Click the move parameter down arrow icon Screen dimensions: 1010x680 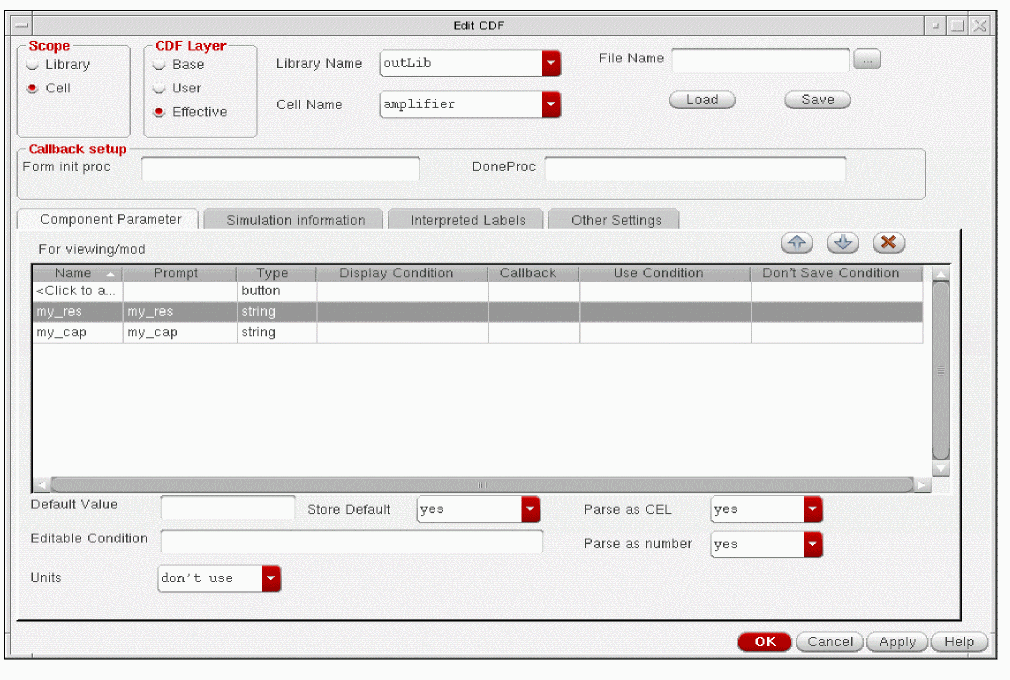pos(843,243)
